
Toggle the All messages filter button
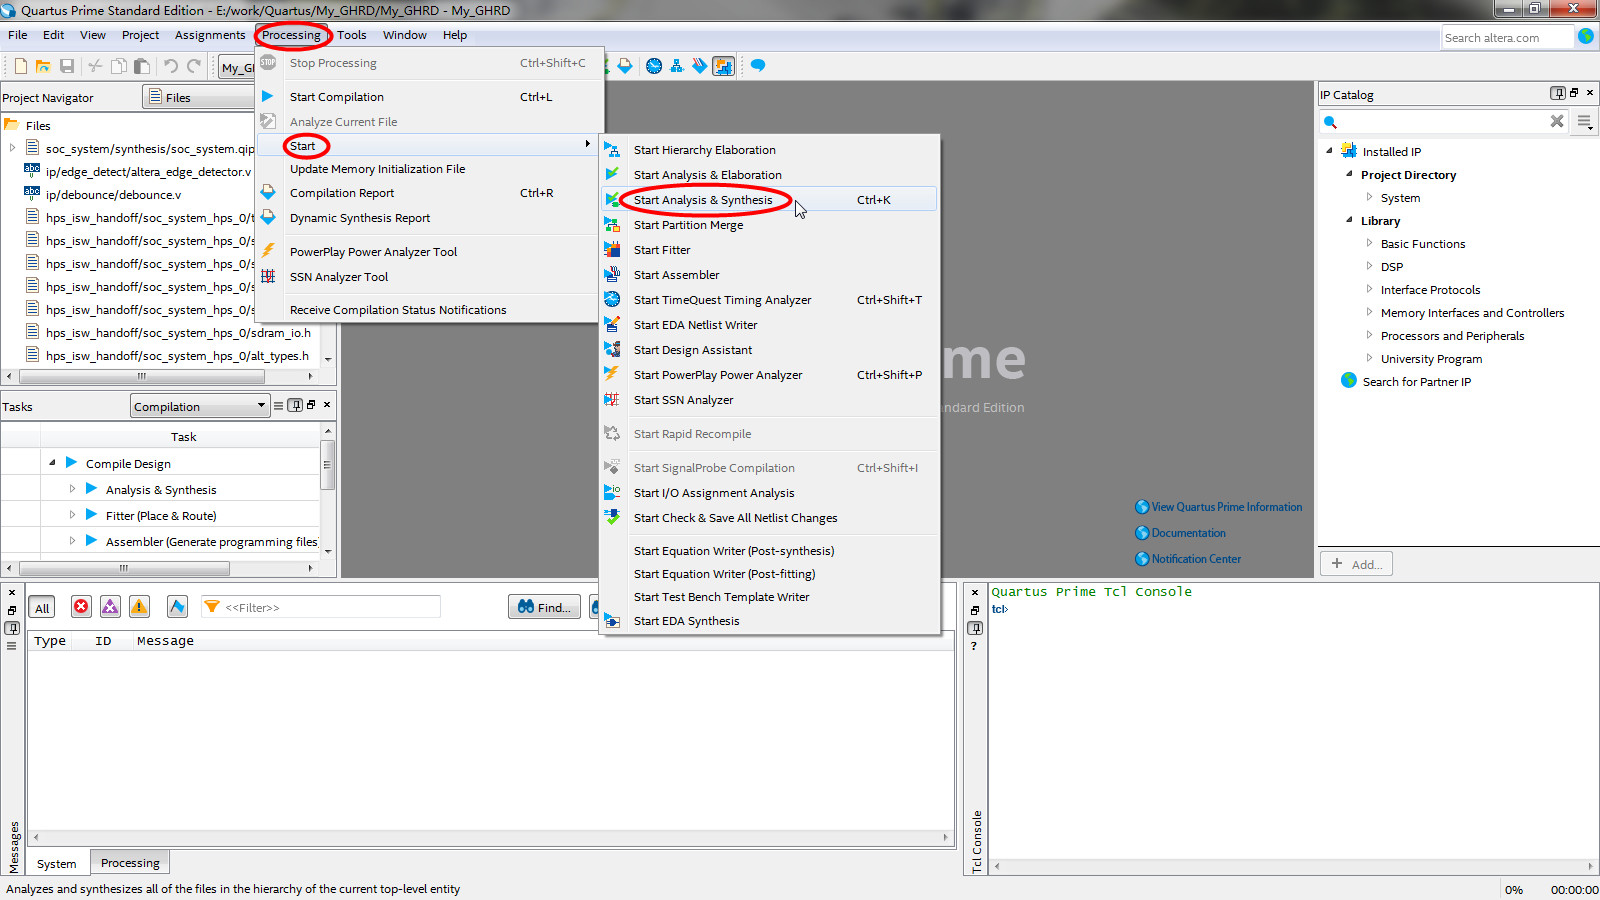point(42,608)
